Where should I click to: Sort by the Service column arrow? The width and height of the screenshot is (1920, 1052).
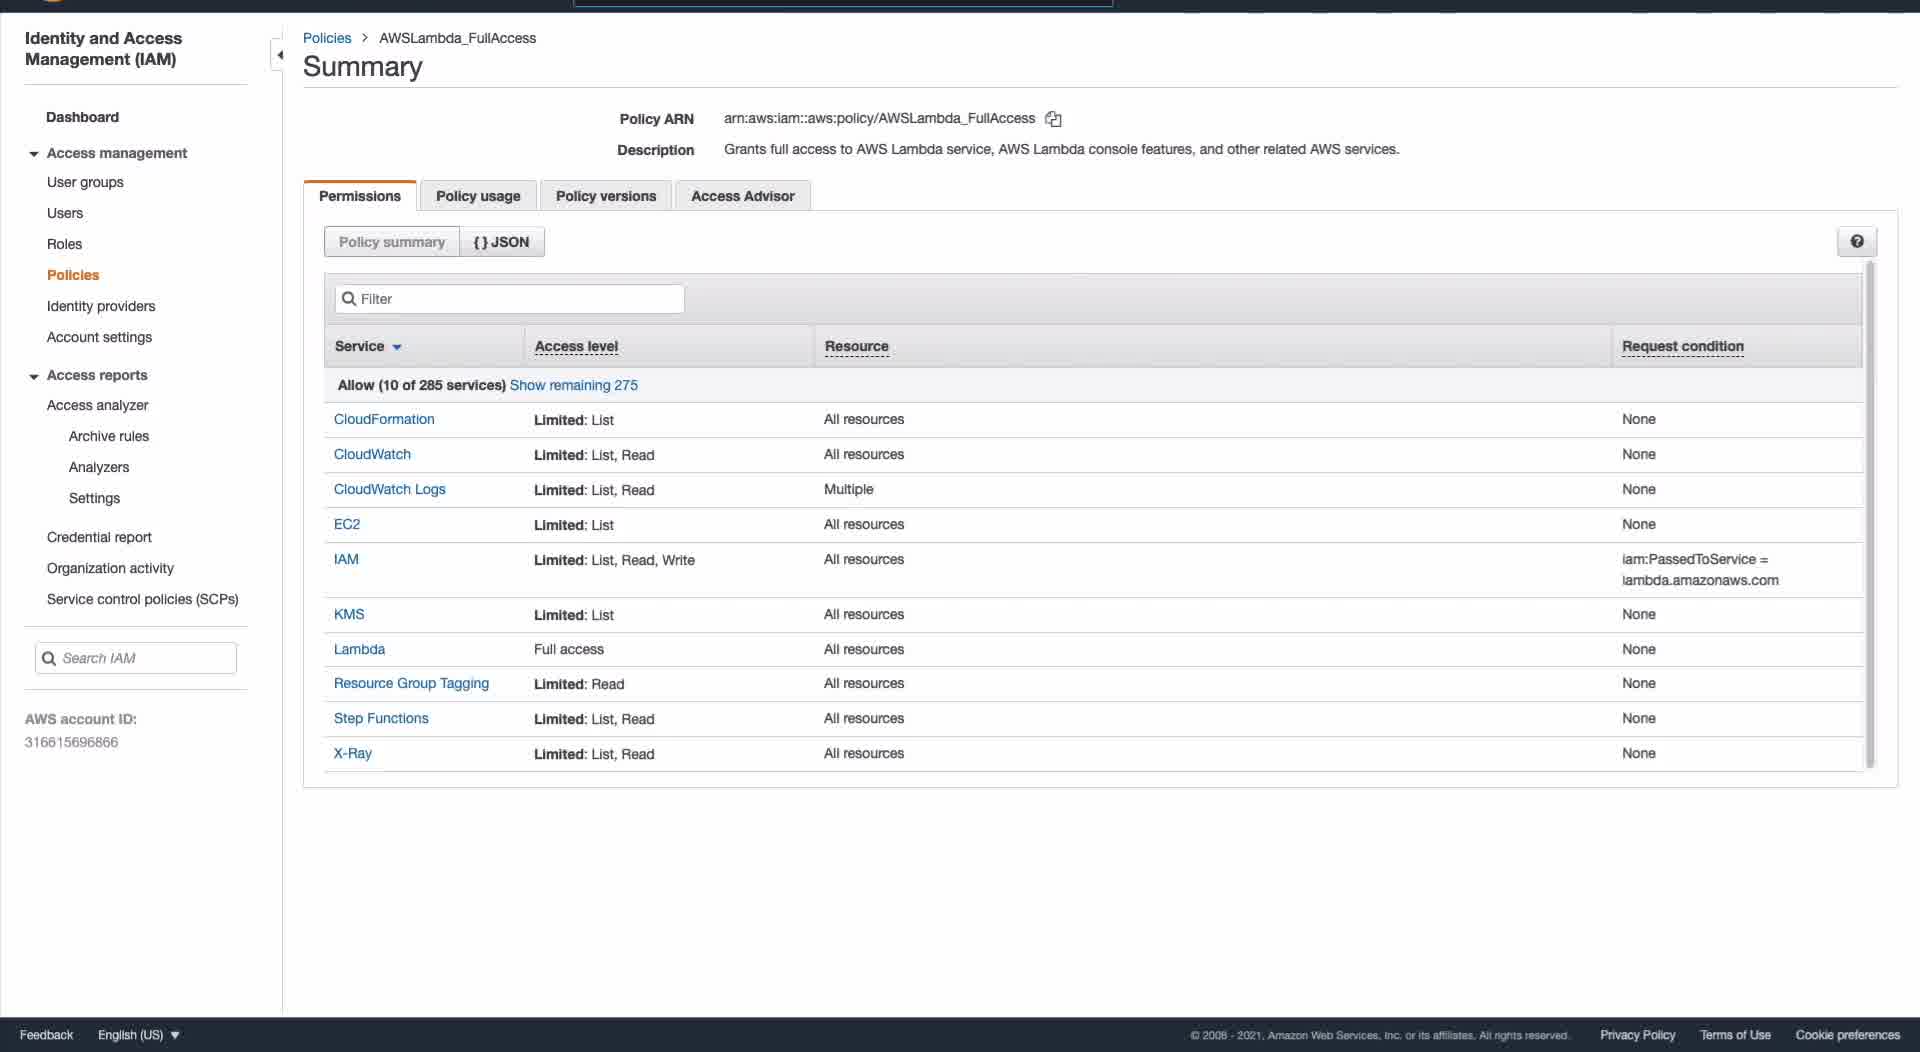(397, 347)
